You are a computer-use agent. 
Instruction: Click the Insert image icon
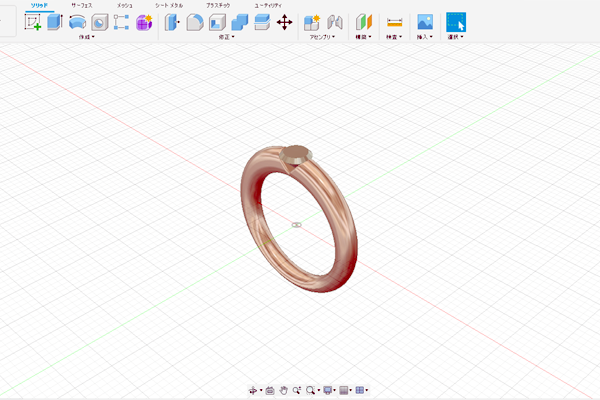[x=425, y=22]
